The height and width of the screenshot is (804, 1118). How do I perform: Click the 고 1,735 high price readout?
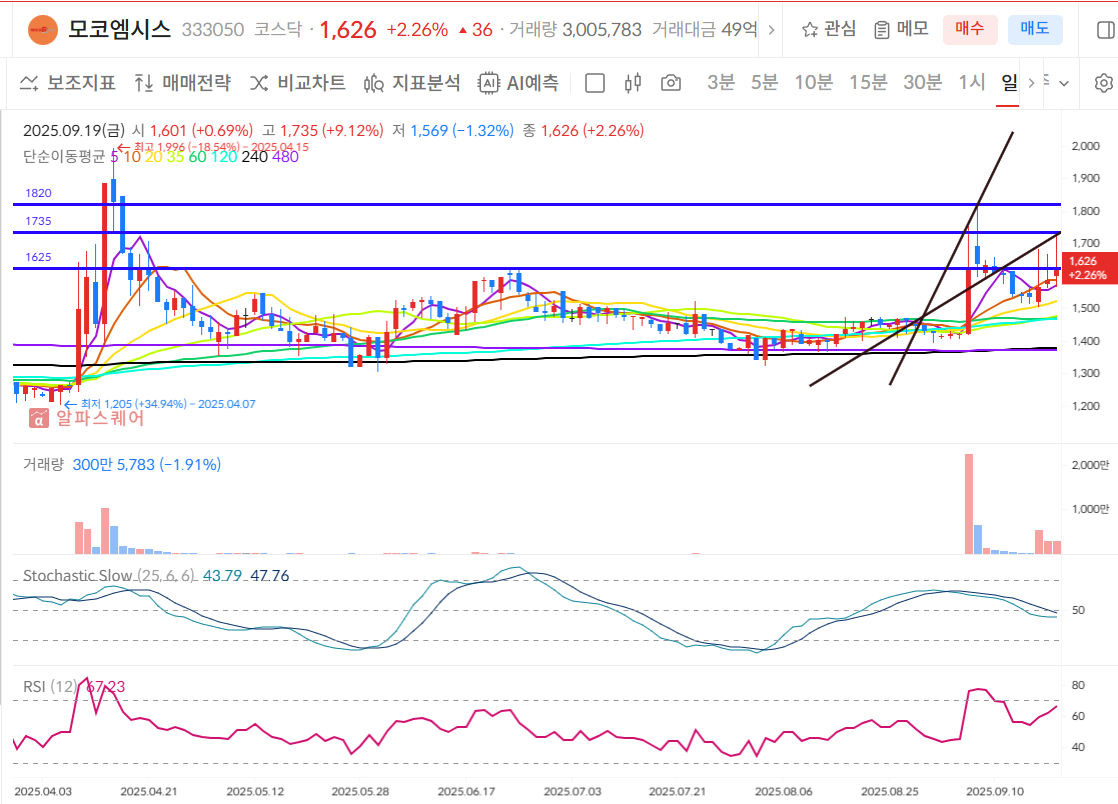[322, 130]
